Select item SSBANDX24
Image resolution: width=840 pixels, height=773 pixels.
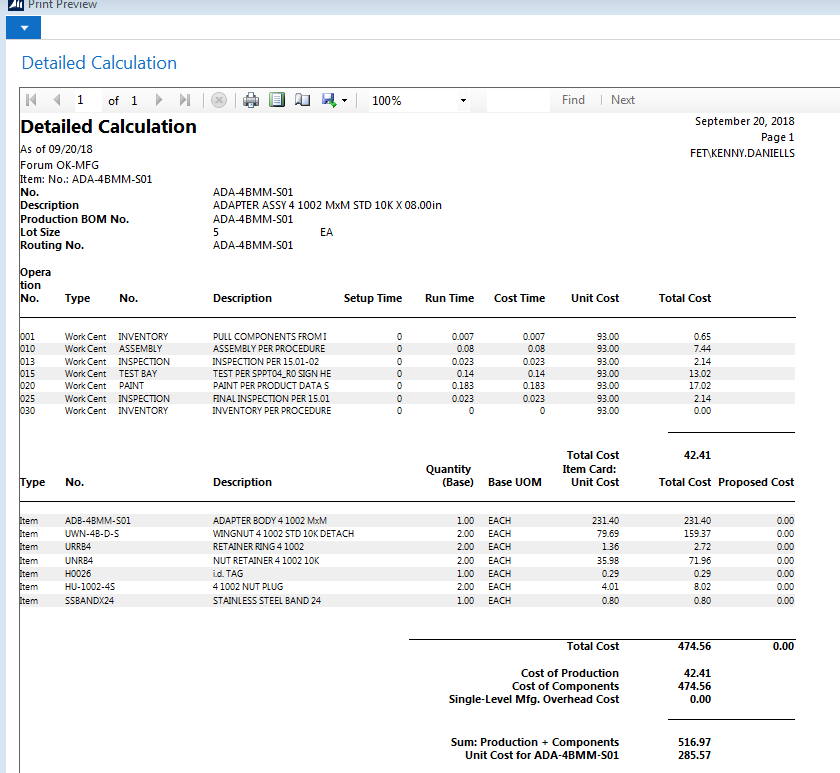point(89,601)
